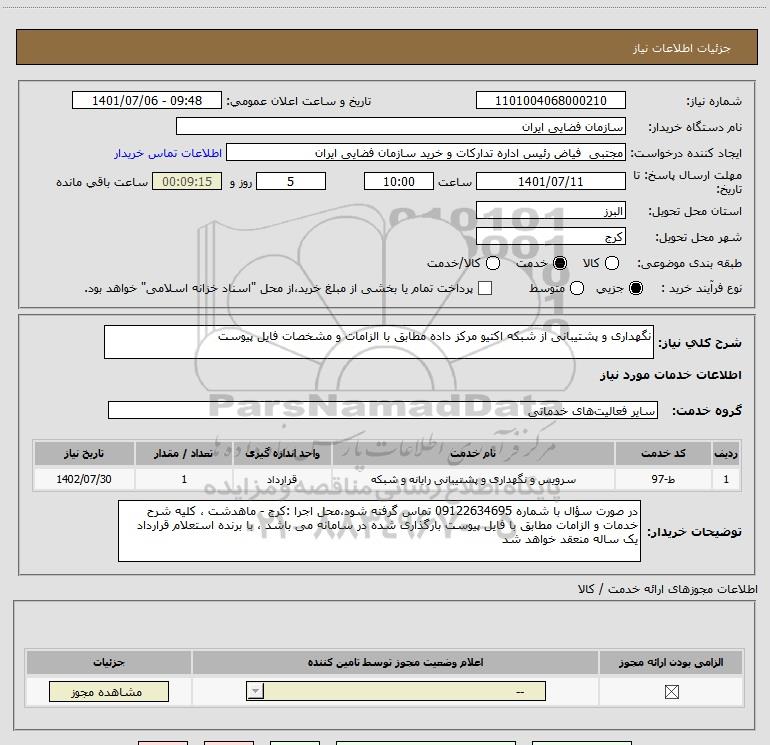The image size is (770, 745).
Task: Click the توضیحات خریدار text area
Action: tap(379, 531)
